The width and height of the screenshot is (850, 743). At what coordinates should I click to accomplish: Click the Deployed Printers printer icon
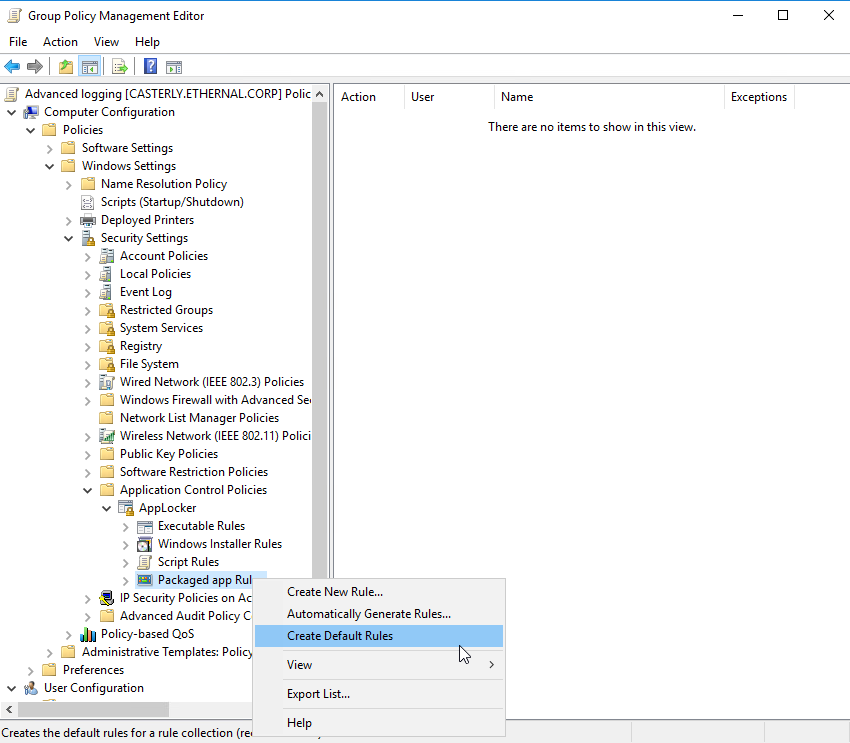tap(87, 220)
